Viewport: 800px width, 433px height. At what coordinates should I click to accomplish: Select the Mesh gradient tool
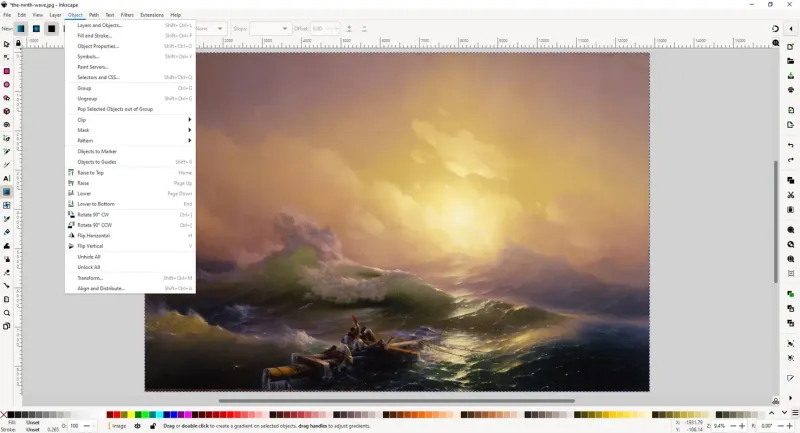[x=7, y=206]
